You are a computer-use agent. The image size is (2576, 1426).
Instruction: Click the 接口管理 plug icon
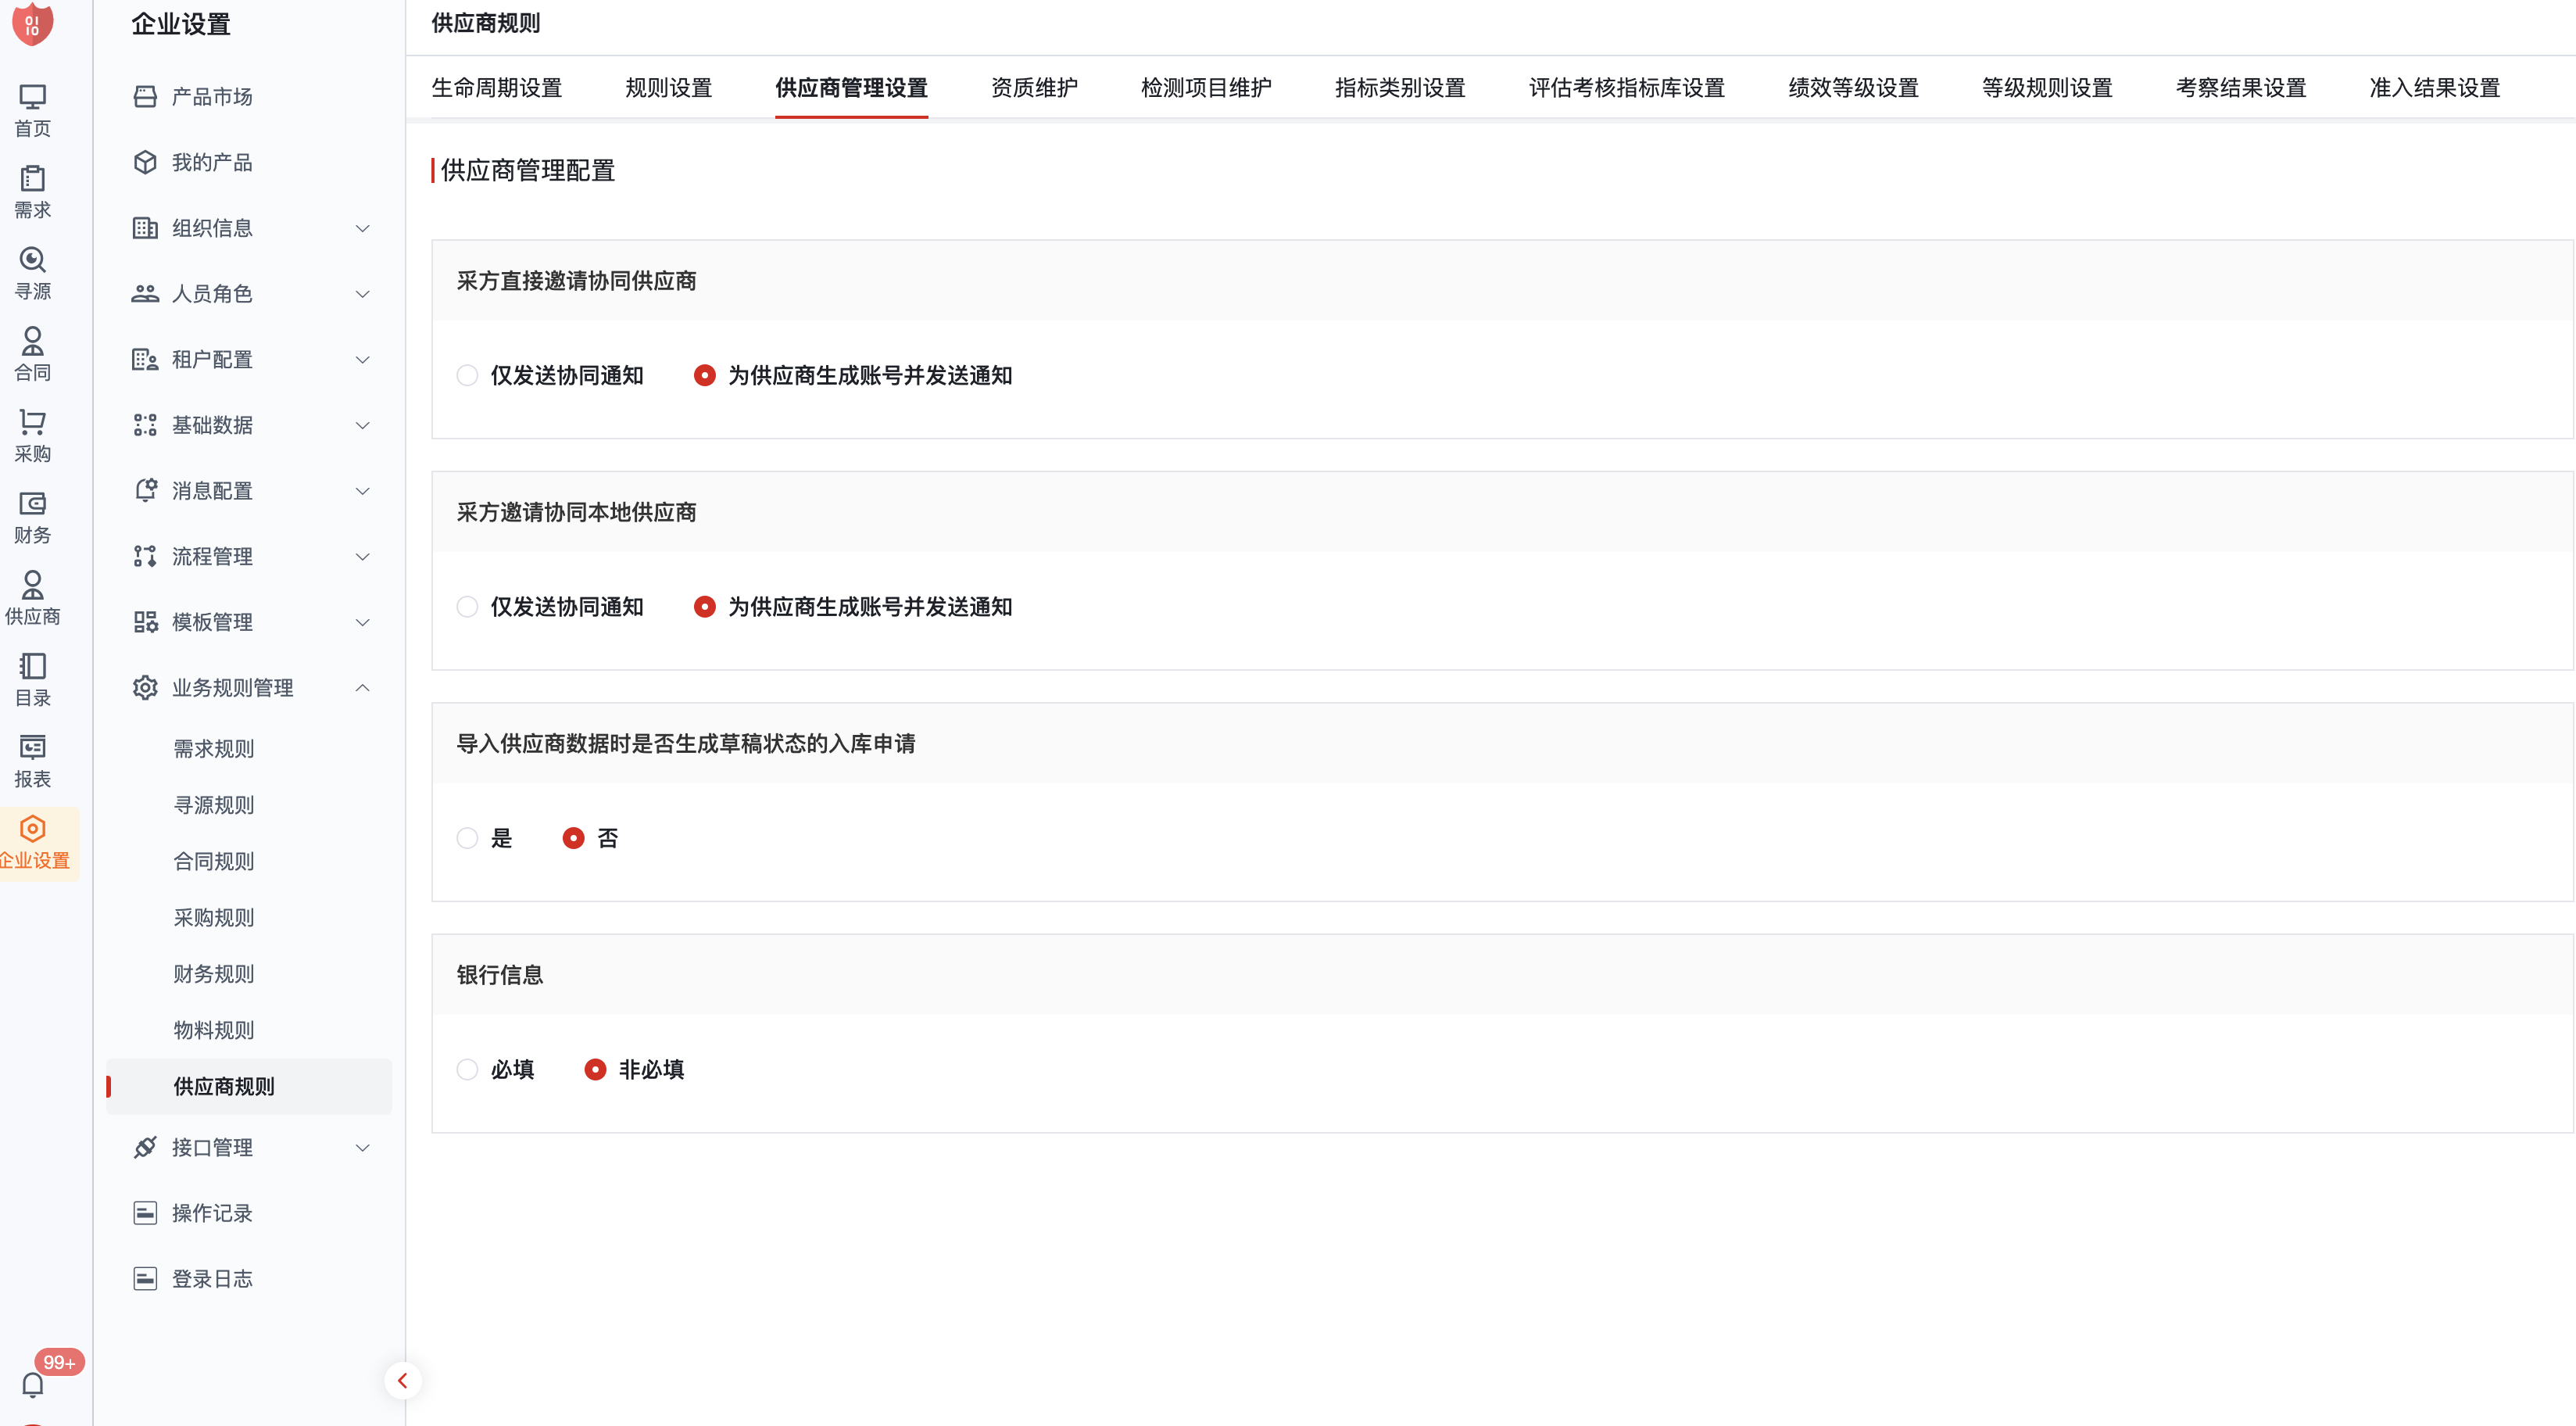[x=145, y=1147]
